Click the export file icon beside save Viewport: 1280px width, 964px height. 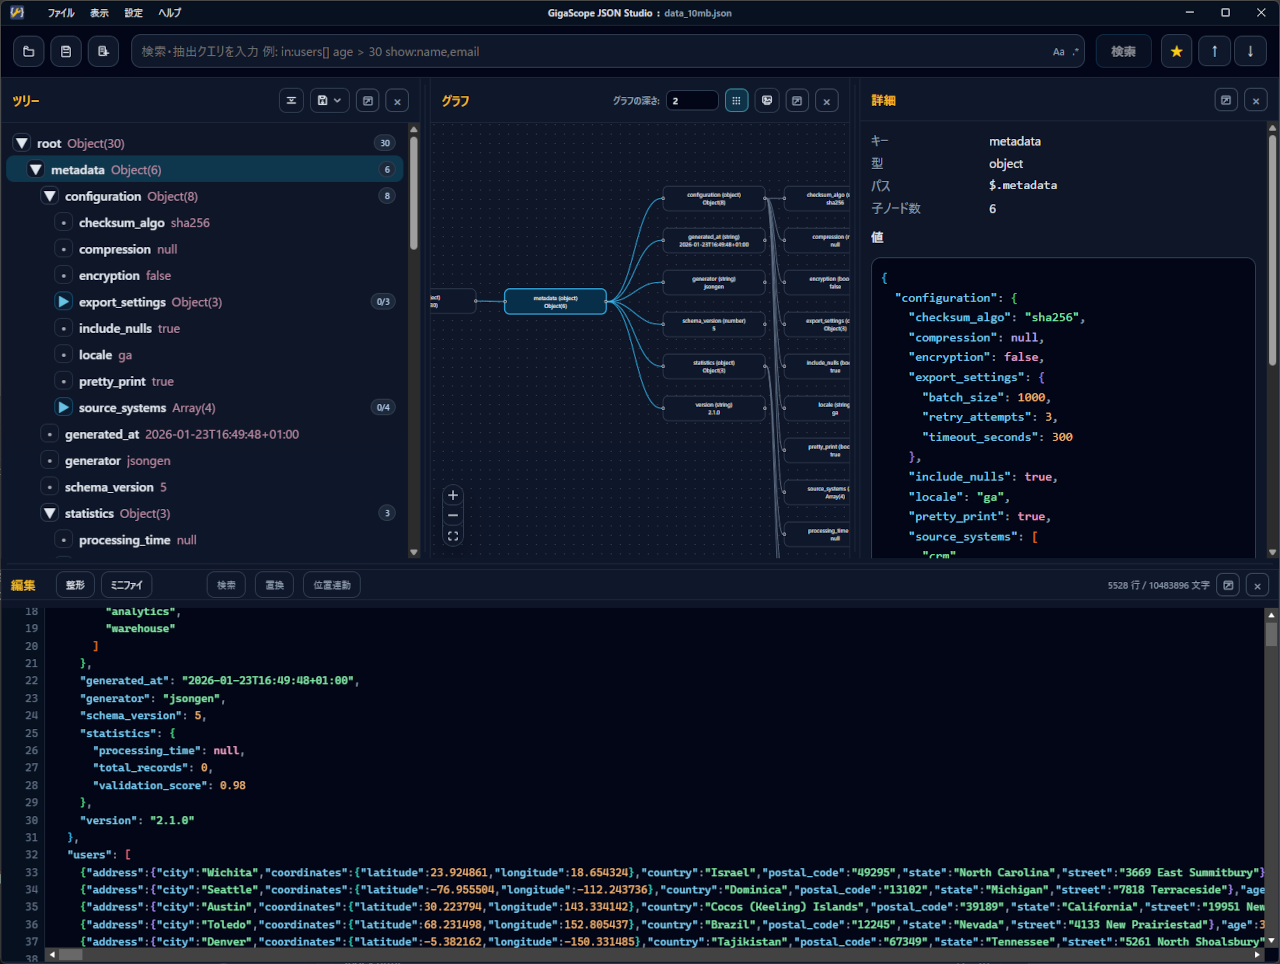tap(103, 51)
